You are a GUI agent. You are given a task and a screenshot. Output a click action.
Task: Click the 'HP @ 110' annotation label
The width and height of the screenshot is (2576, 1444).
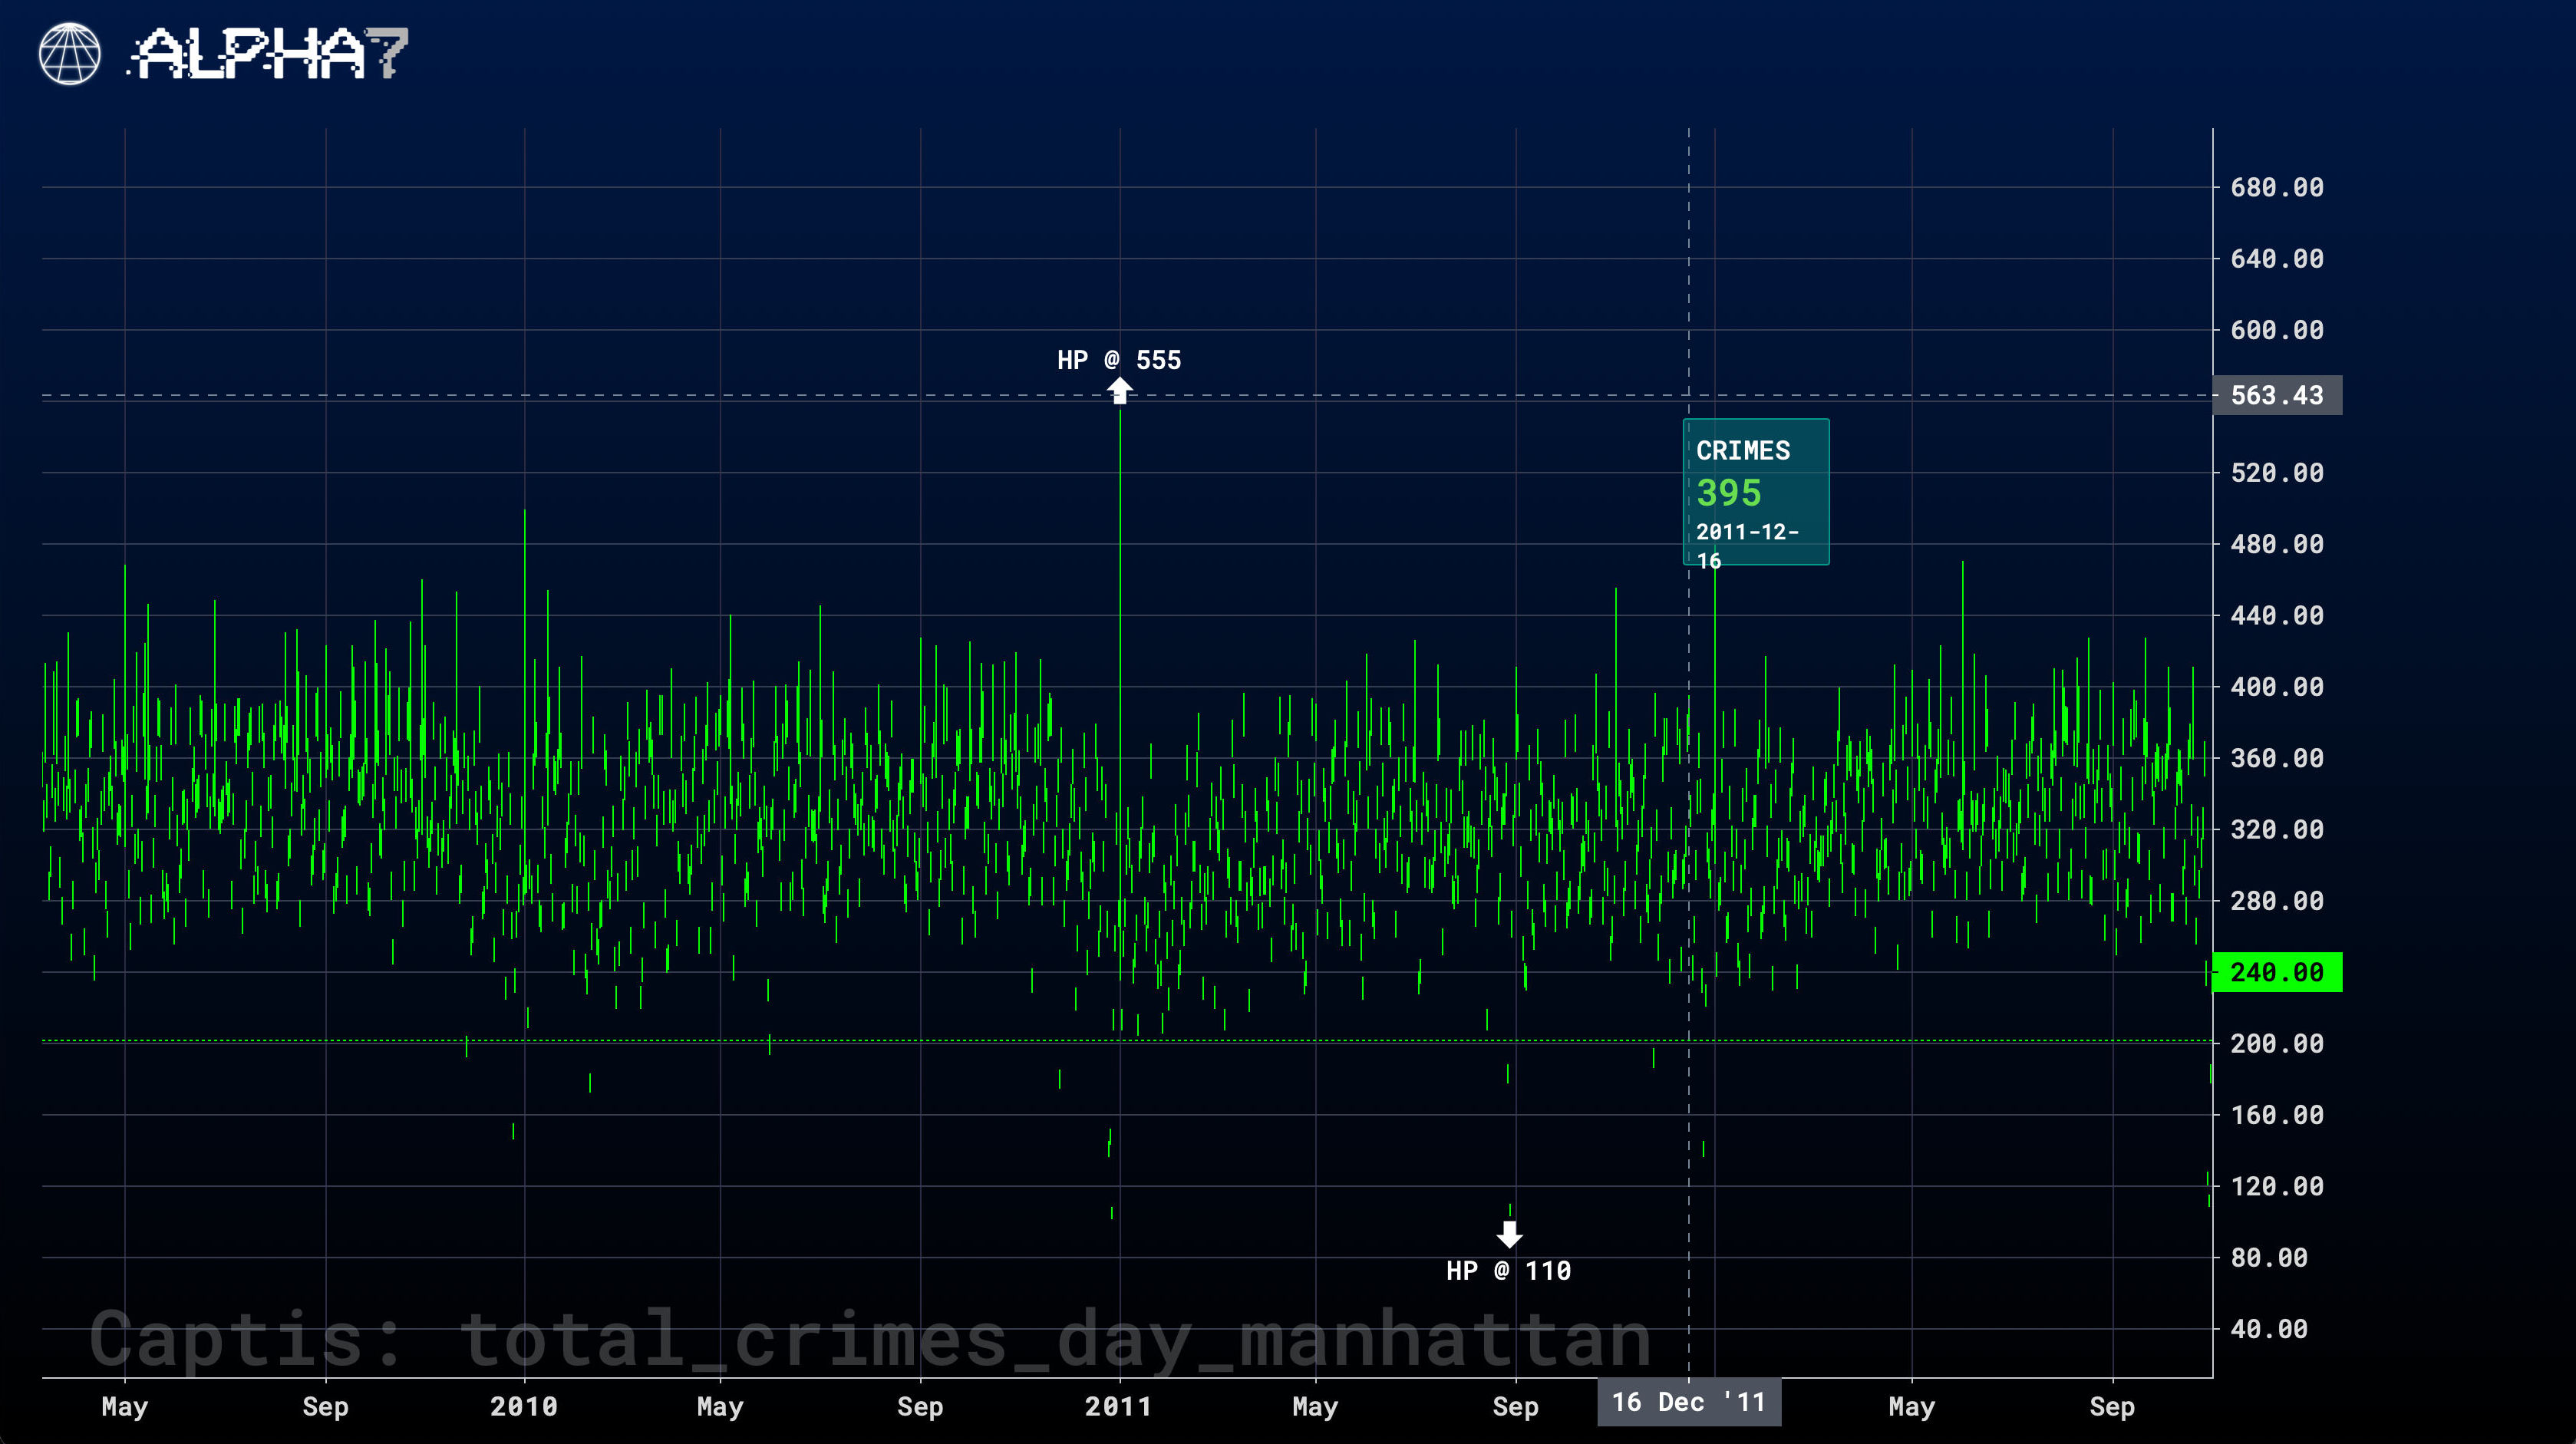[x=1509, y=1271]
